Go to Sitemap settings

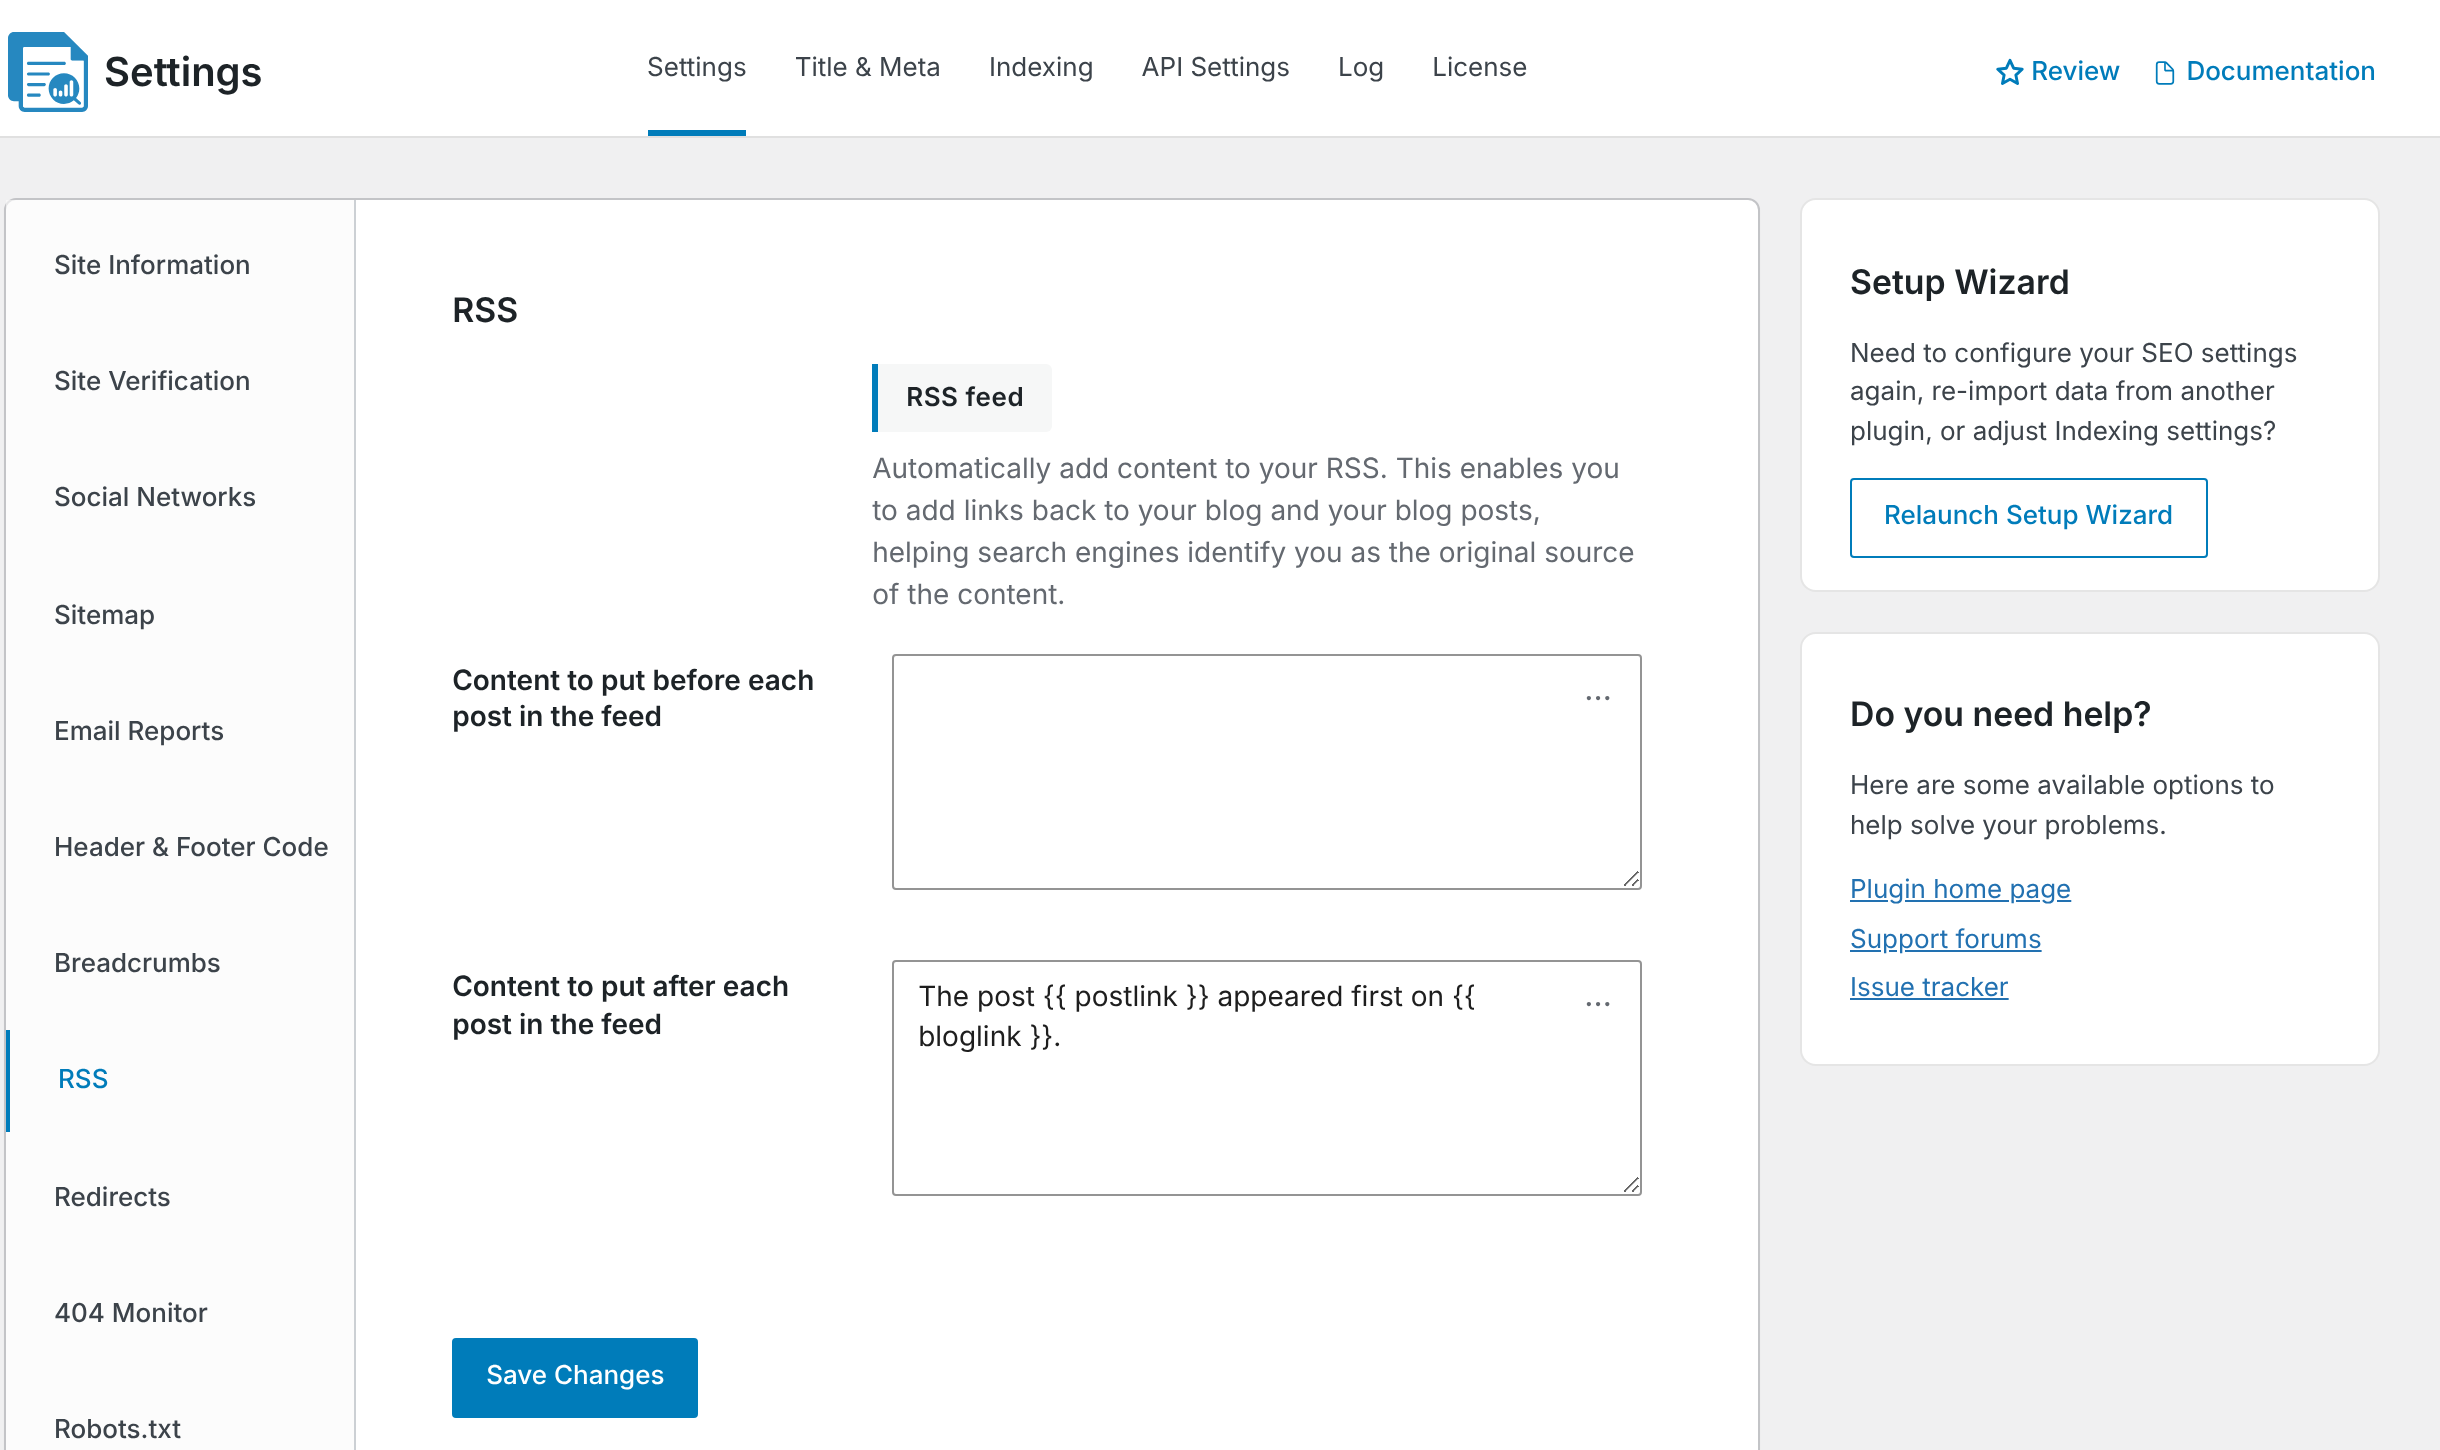pyautogui.click(x=105, y=615)
